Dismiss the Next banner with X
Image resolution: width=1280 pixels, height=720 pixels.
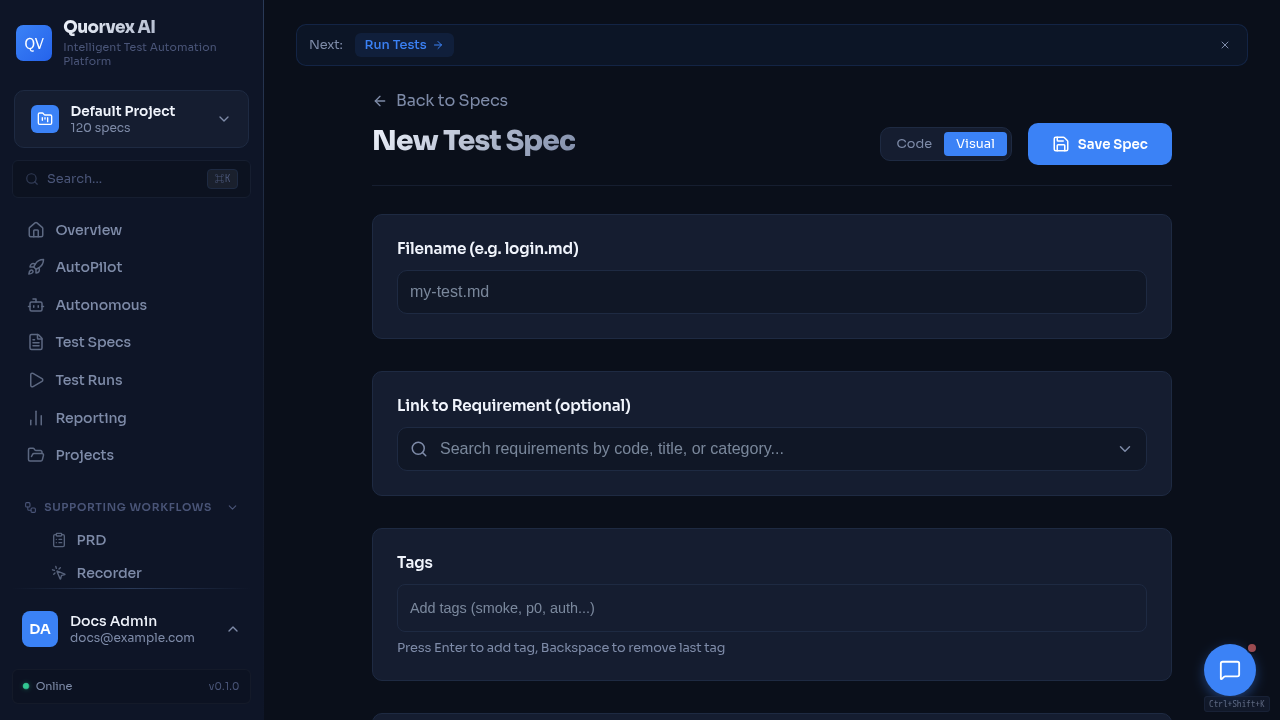pos(1225,45)
